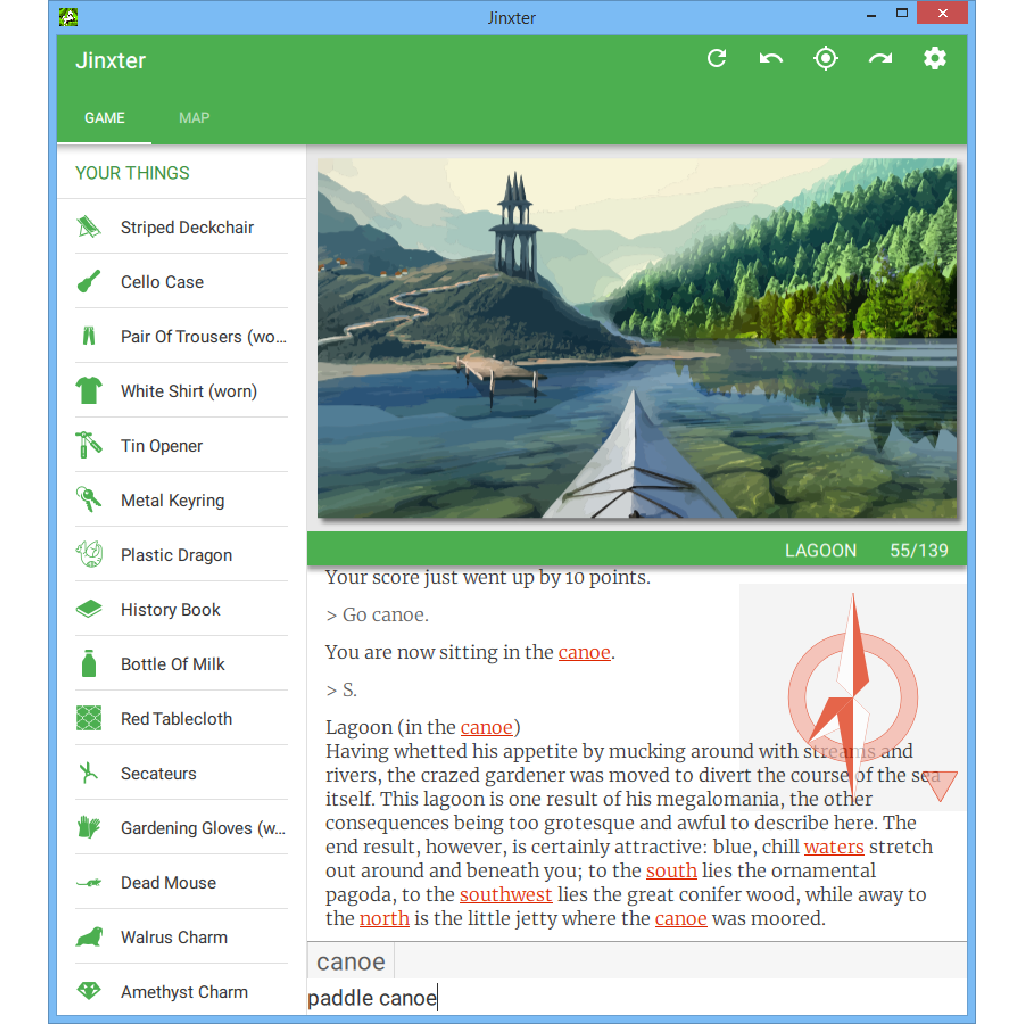The width and height of the screenshot is (1024, 1024).
Task: Open settings via the gear icon
Action: 934,59
